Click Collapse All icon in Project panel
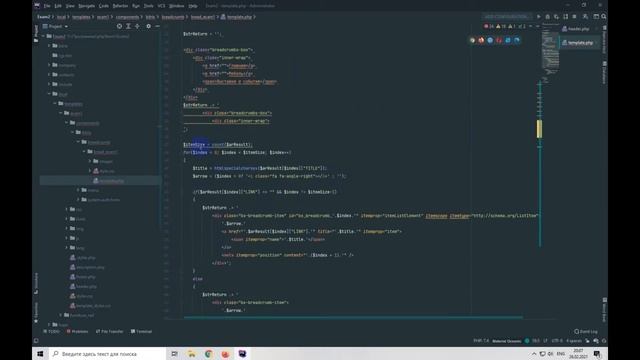 pos(137,26)
